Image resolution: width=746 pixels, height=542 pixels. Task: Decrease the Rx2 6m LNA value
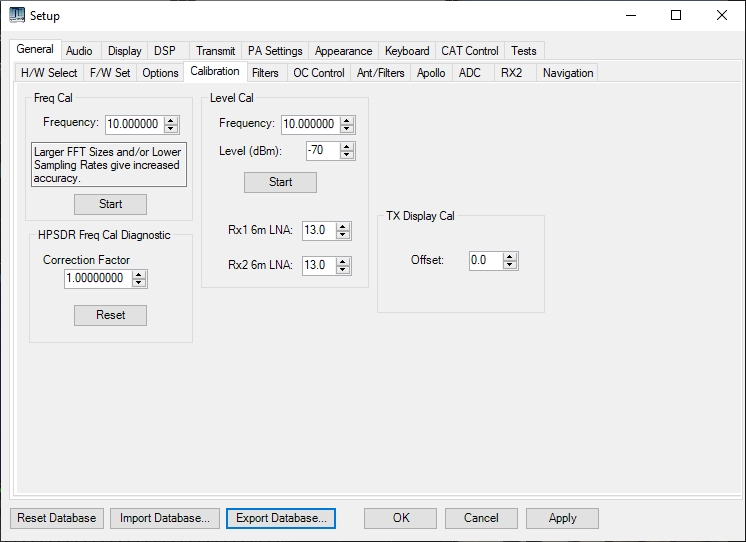[343, 270]
